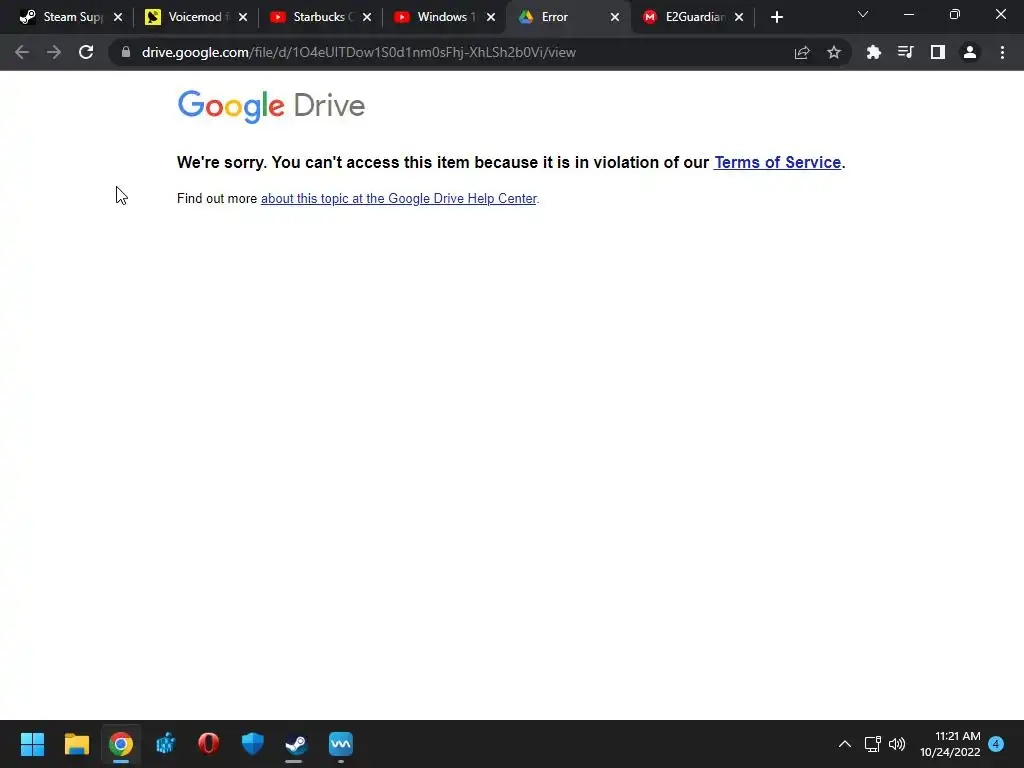Image resolution: width=1024 pixels, height=768 pixels.
Task: Open the Google Drive Help Center link
Action: click(398, 199)
